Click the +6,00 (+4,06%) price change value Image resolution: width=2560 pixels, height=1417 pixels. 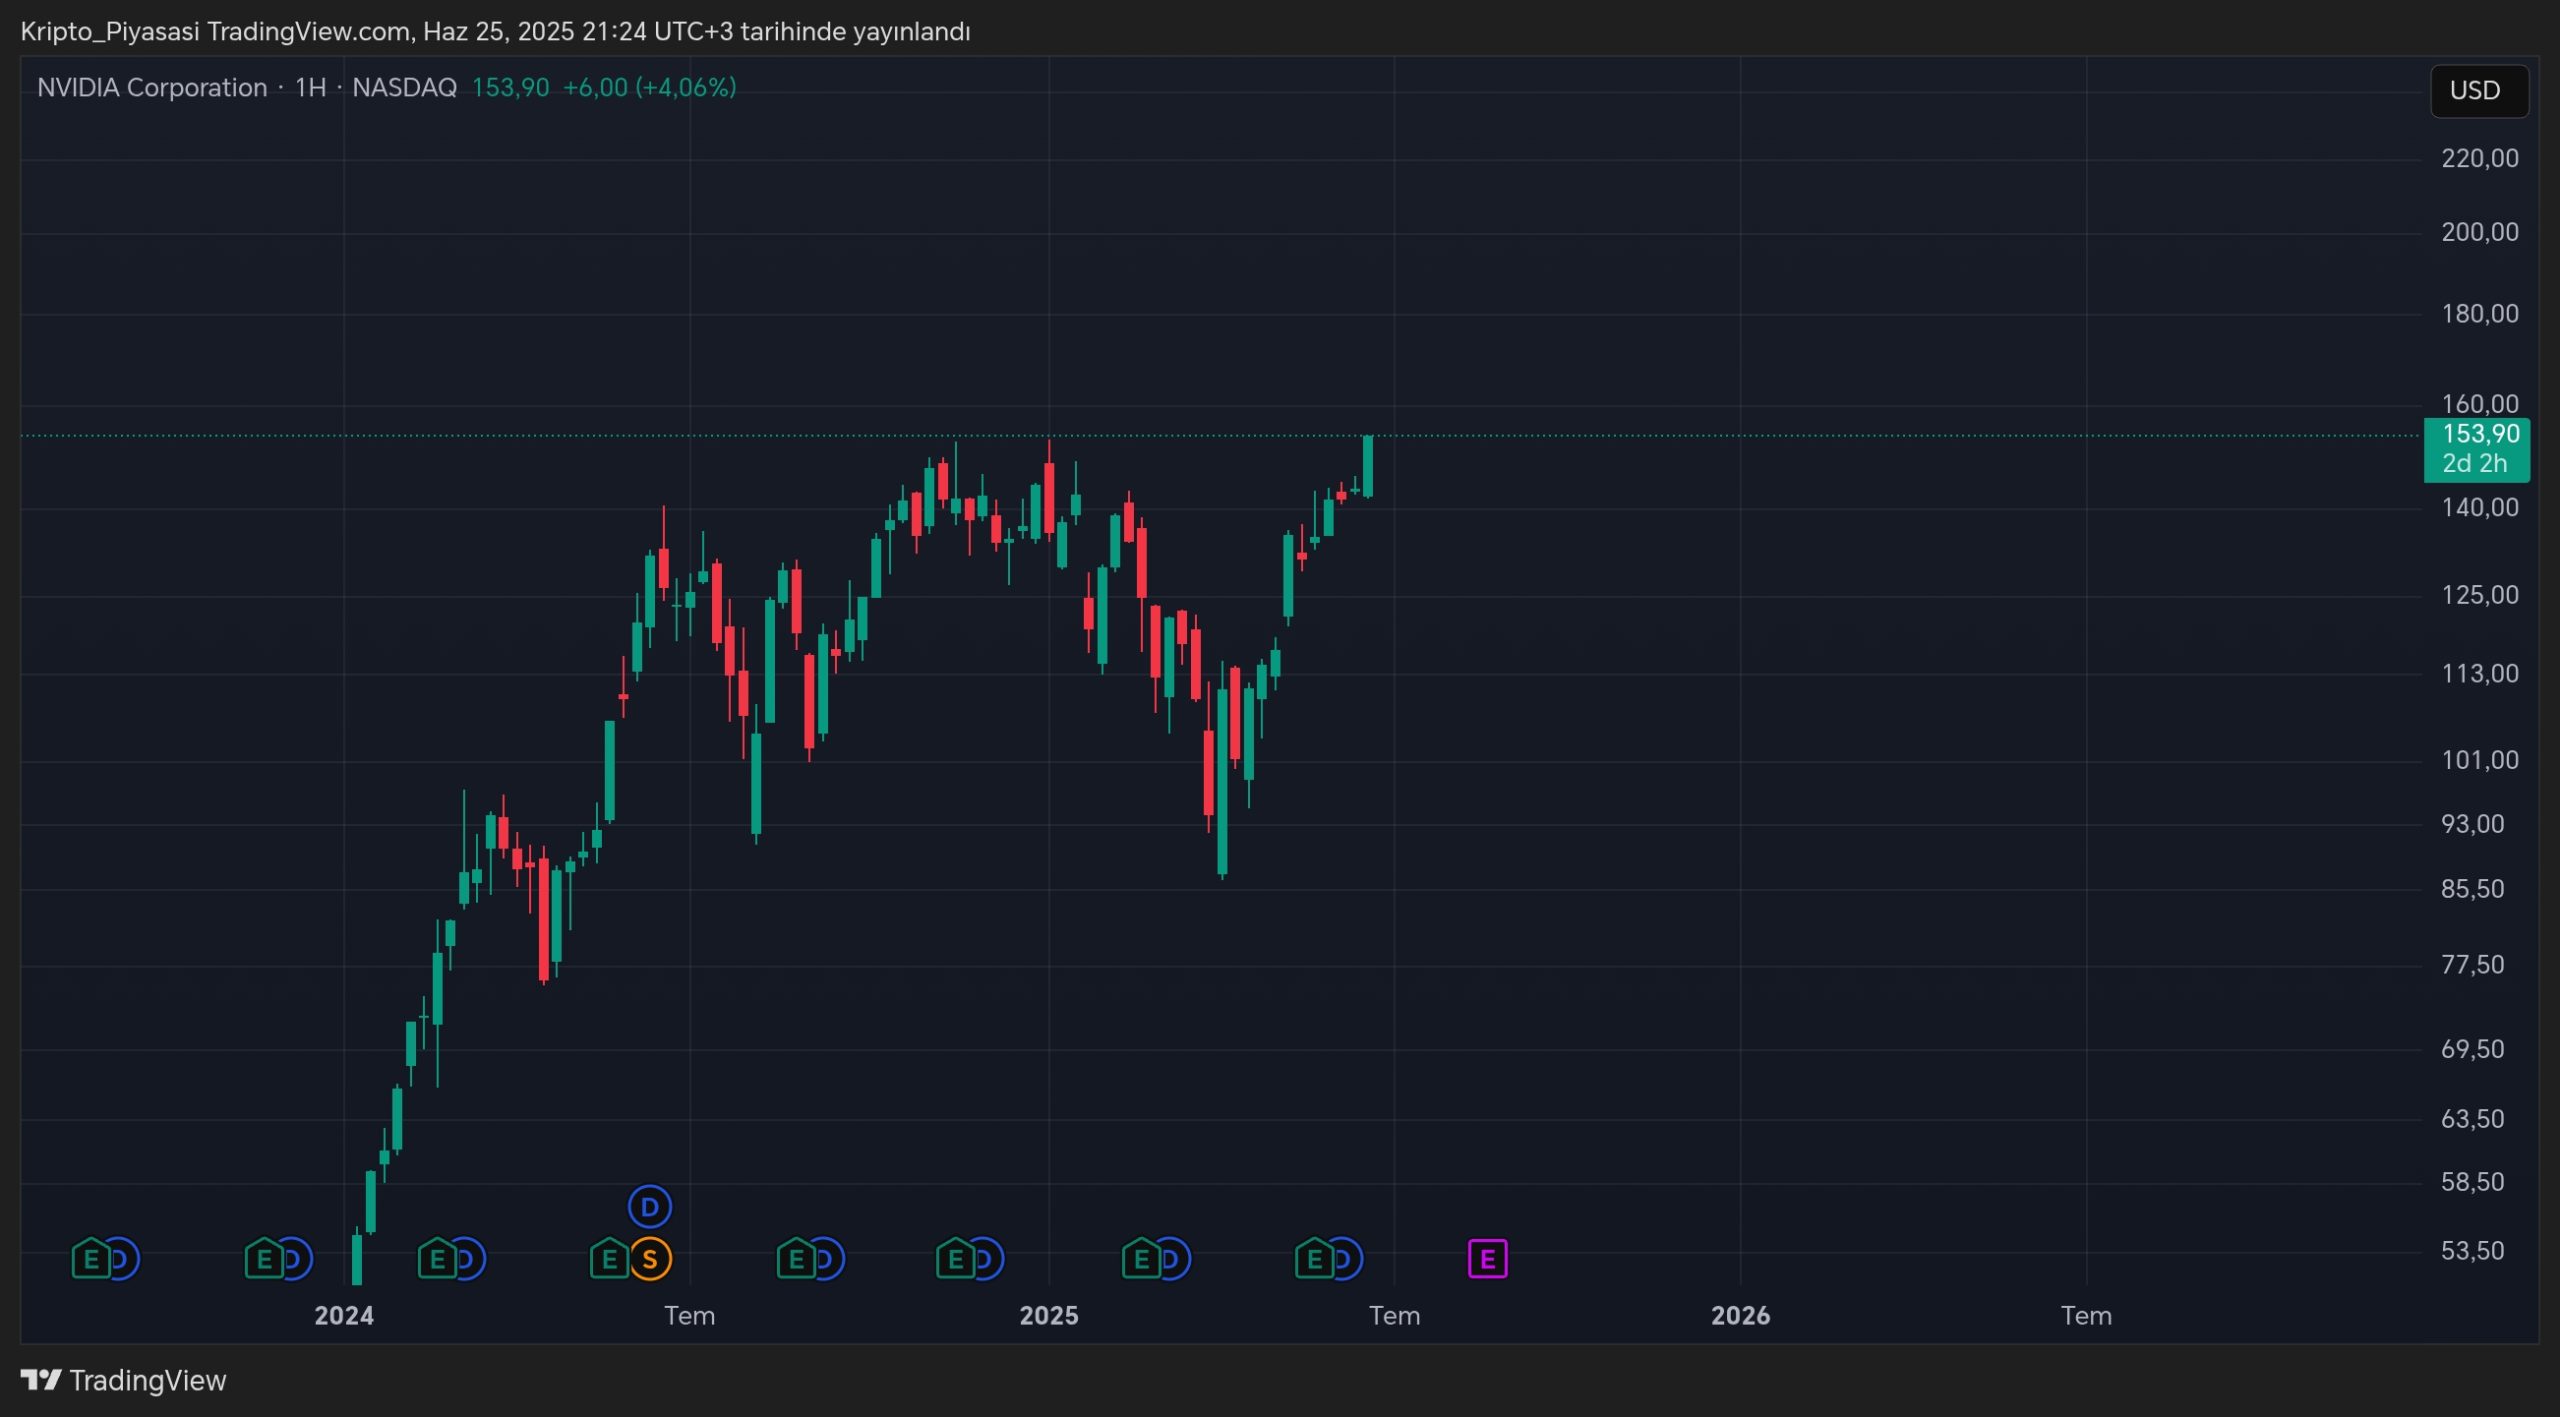[x=649, y=88]
